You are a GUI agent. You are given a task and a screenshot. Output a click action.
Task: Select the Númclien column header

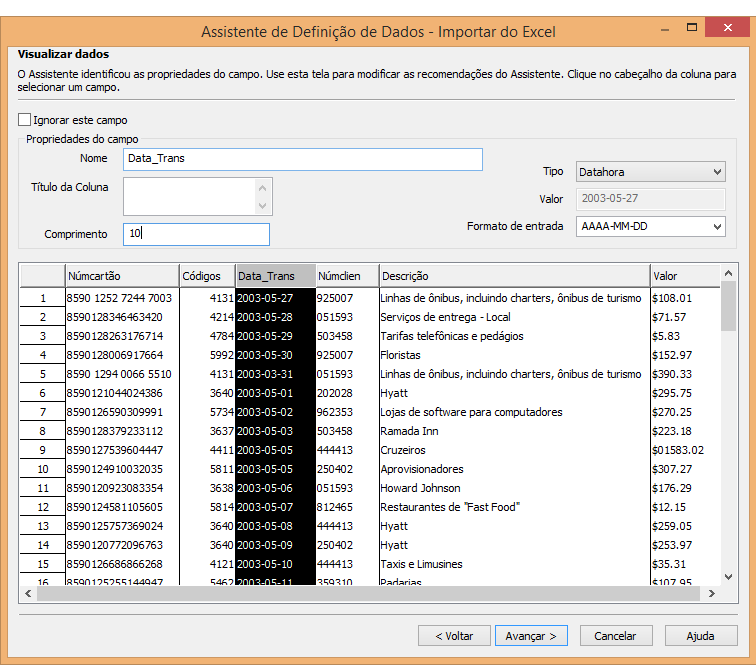(x=346, y=276)
